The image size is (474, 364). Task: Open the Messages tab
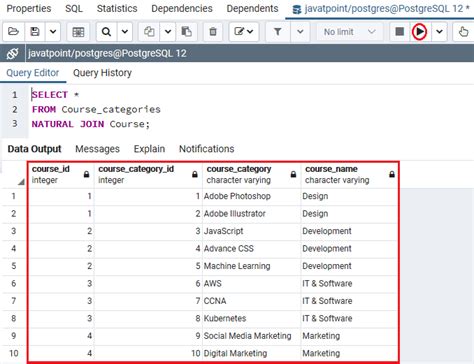pyautogui.click(x=97, y=149)
